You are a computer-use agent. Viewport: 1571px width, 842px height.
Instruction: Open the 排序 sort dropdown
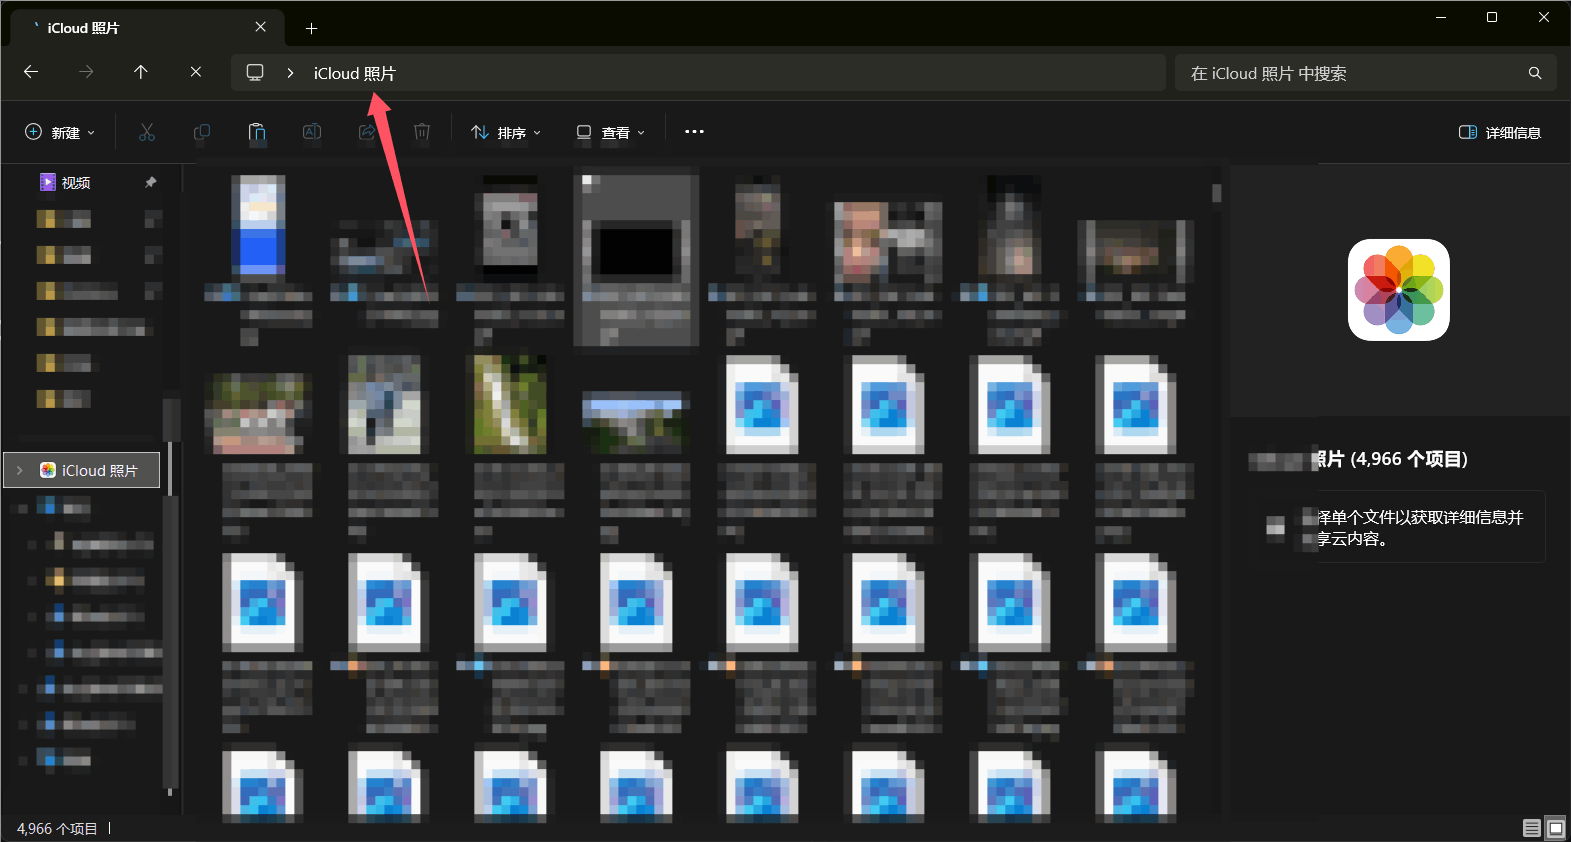click(x=506, y=132)
